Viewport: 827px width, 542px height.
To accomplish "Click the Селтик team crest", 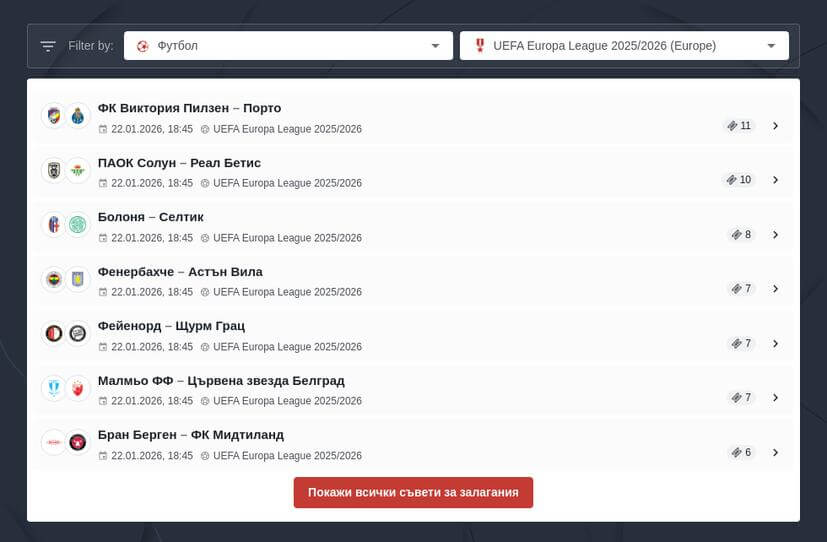I will click(x=78, y=225).
